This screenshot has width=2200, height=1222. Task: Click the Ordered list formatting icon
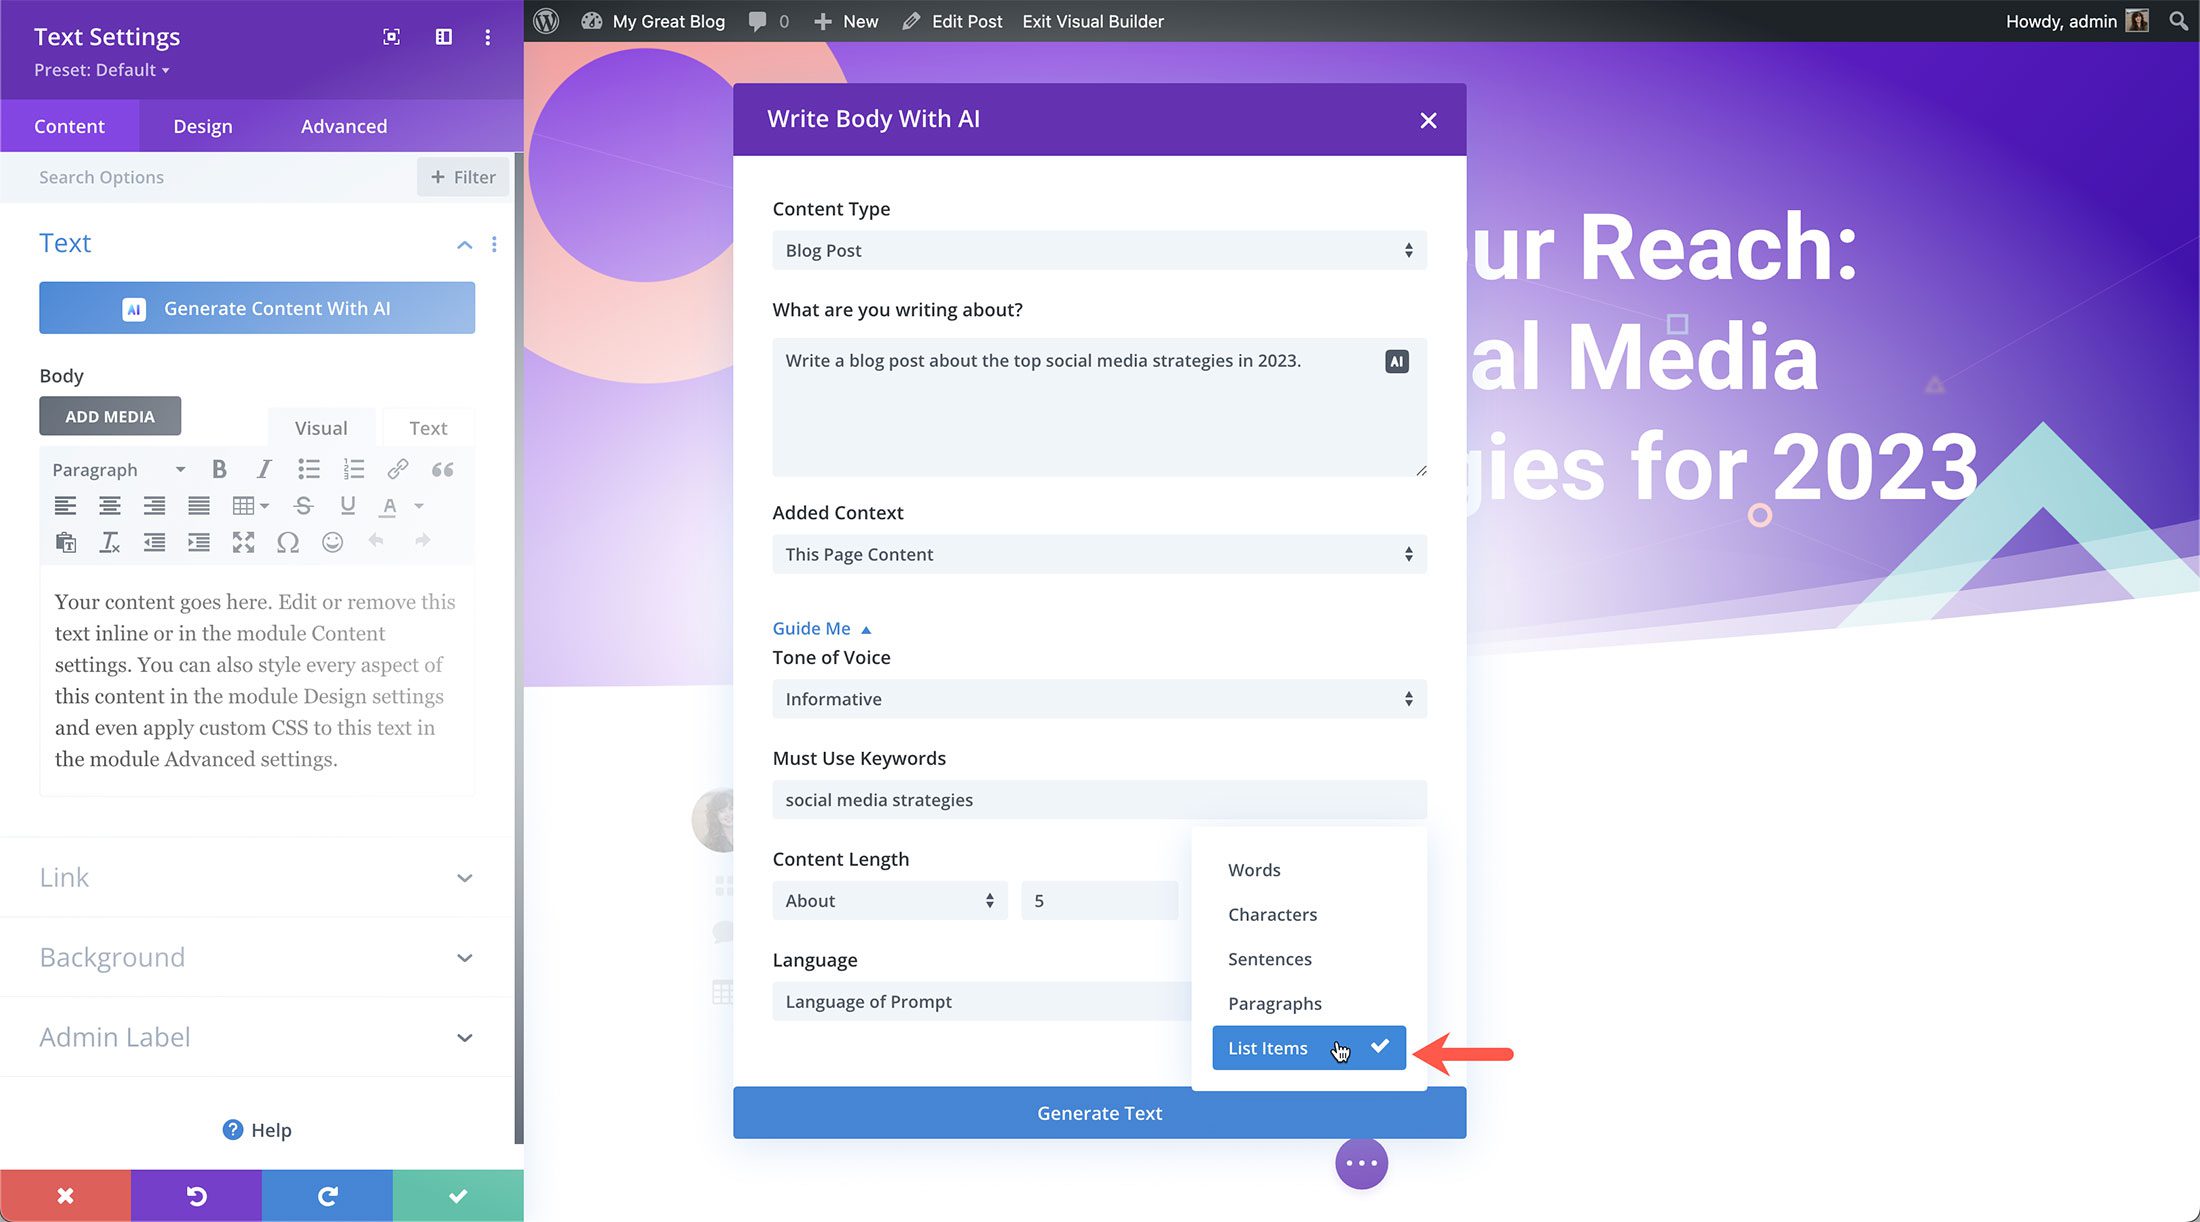[354, 470]
